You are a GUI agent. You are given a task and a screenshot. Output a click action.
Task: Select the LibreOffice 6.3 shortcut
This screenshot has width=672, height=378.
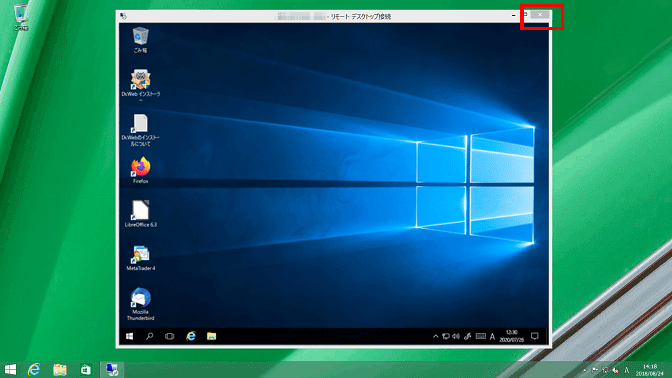(x=141, y=213)
